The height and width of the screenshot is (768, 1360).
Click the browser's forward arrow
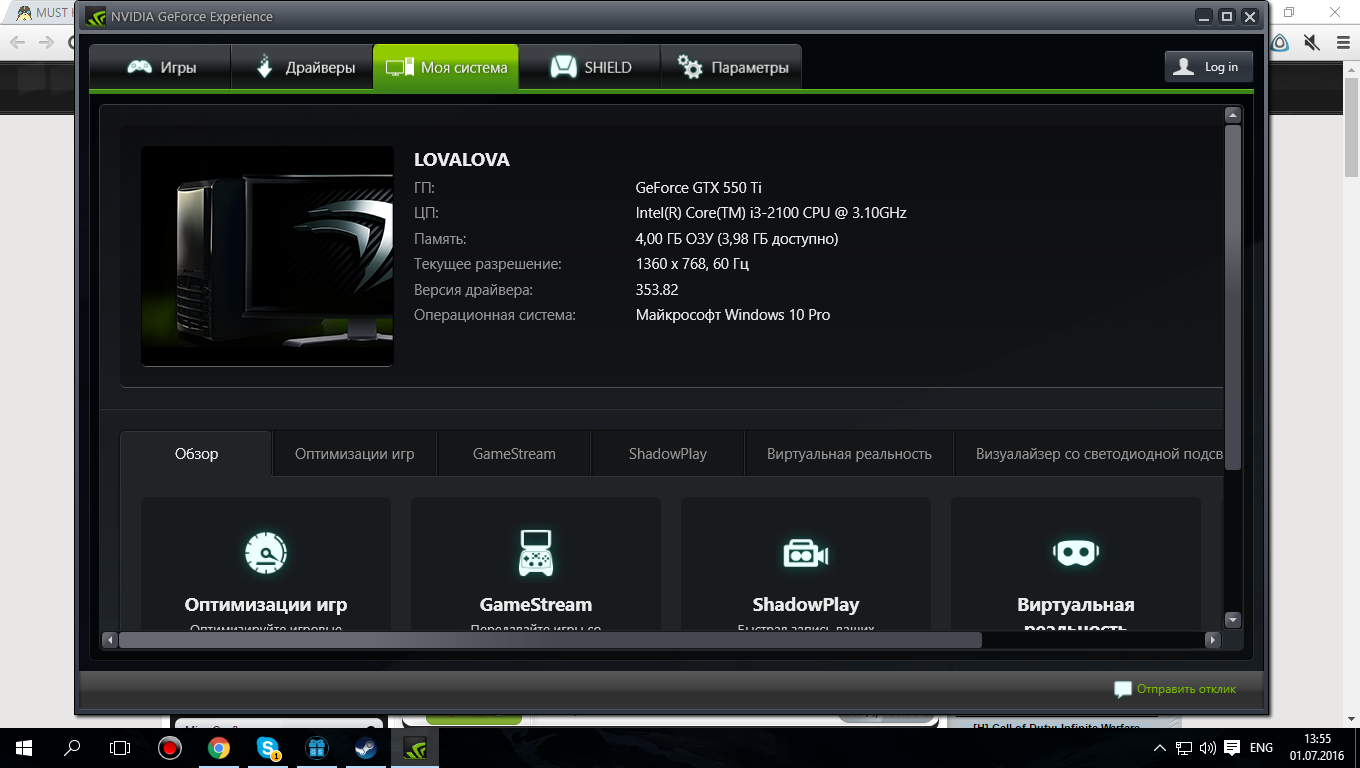click(46, 42)
